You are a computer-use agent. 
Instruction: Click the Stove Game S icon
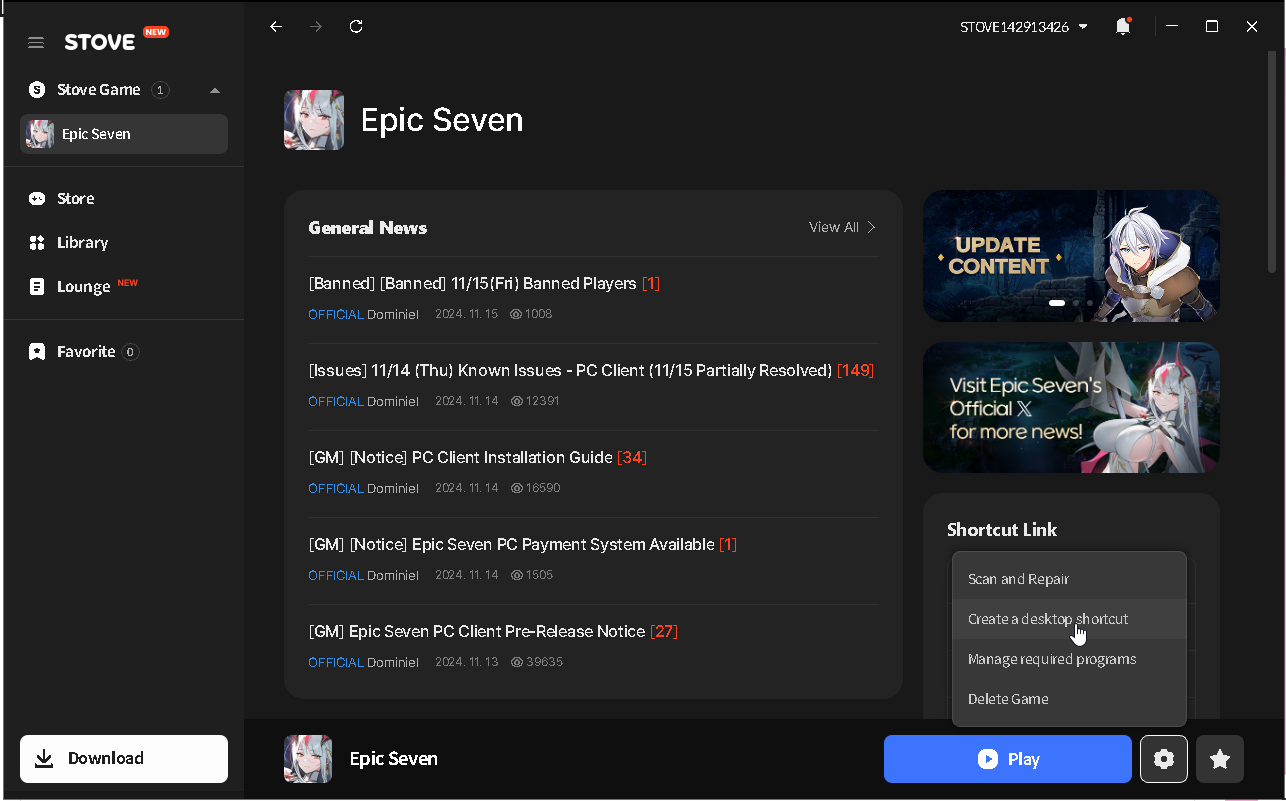click(x=37, y=90)
